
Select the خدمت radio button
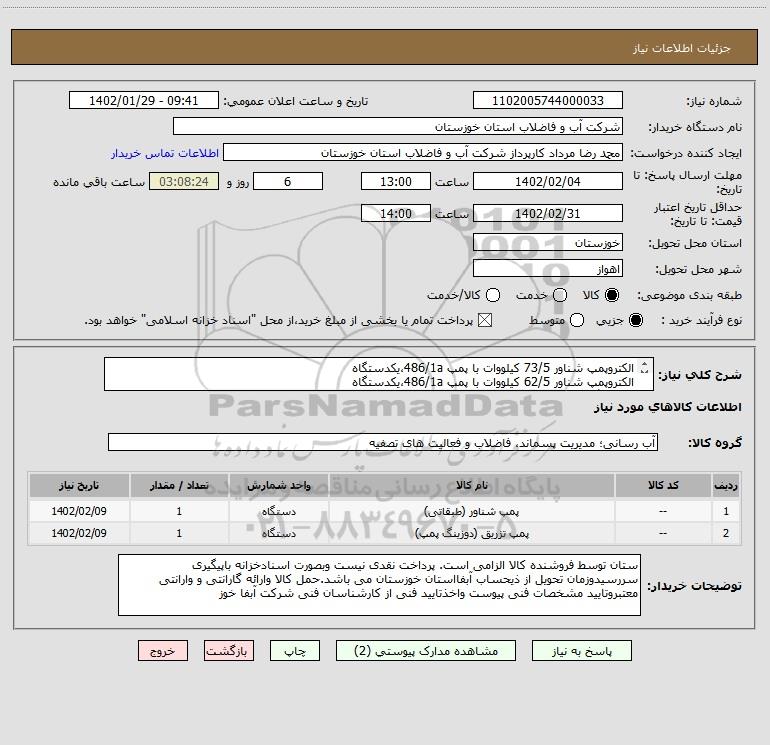click(560, 295)
